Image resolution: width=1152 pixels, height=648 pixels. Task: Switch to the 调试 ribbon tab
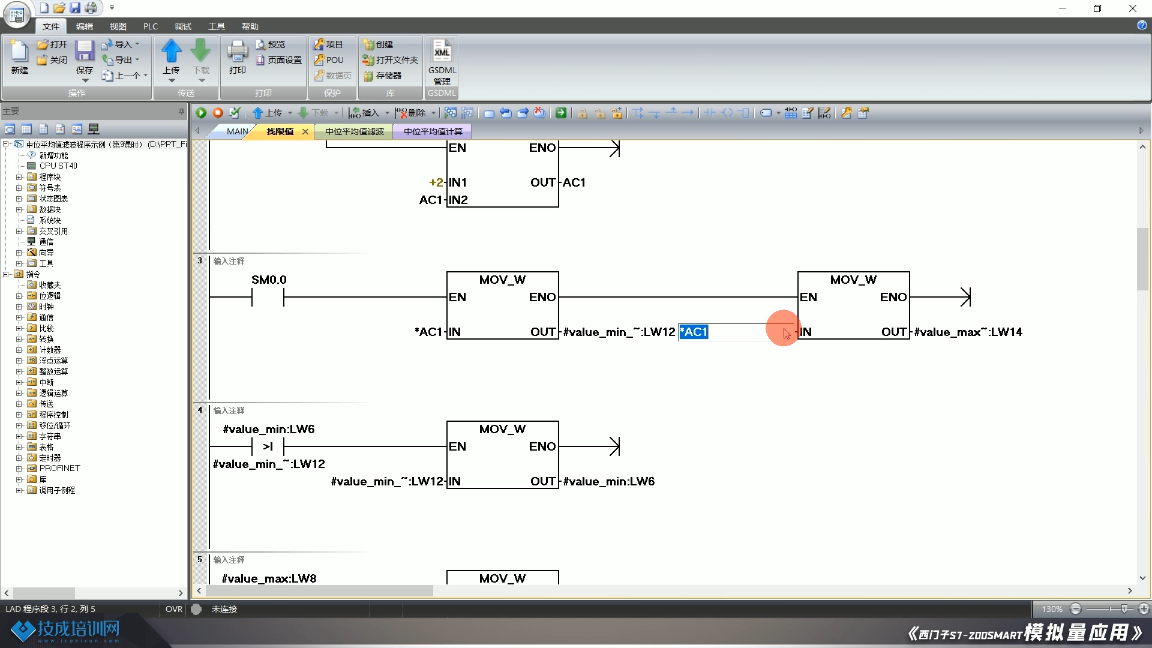pyautogui.click(x=183, y=26)
